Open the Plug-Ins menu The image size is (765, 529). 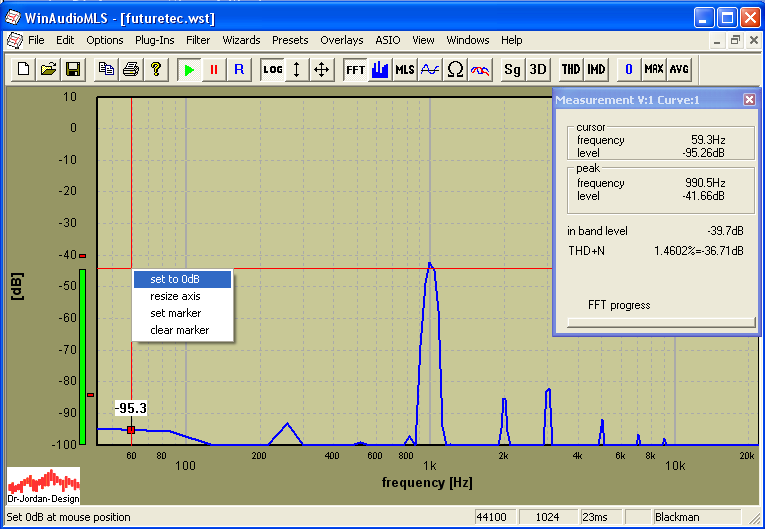point(155,40)
